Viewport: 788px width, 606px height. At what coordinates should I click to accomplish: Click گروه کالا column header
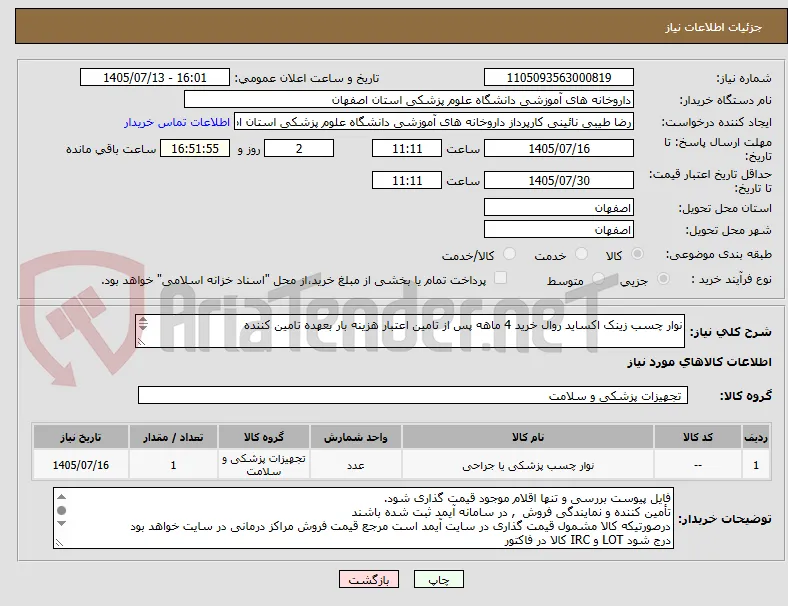[x=264, y=437]
